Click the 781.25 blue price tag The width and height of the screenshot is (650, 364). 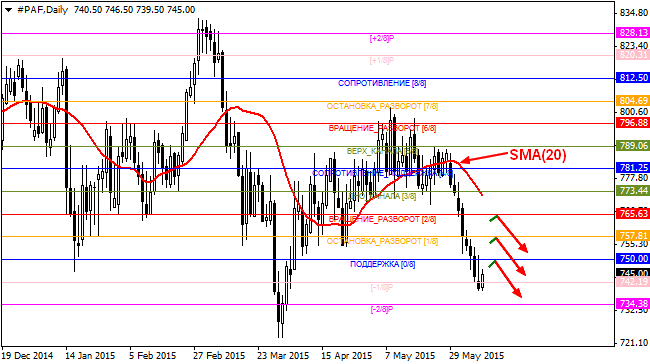[633, 167]
